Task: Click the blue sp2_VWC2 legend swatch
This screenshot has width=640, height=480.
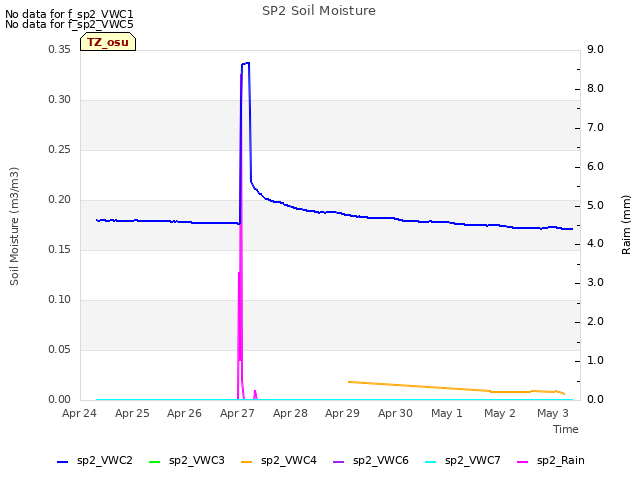Action: click(x=62, y=462)
